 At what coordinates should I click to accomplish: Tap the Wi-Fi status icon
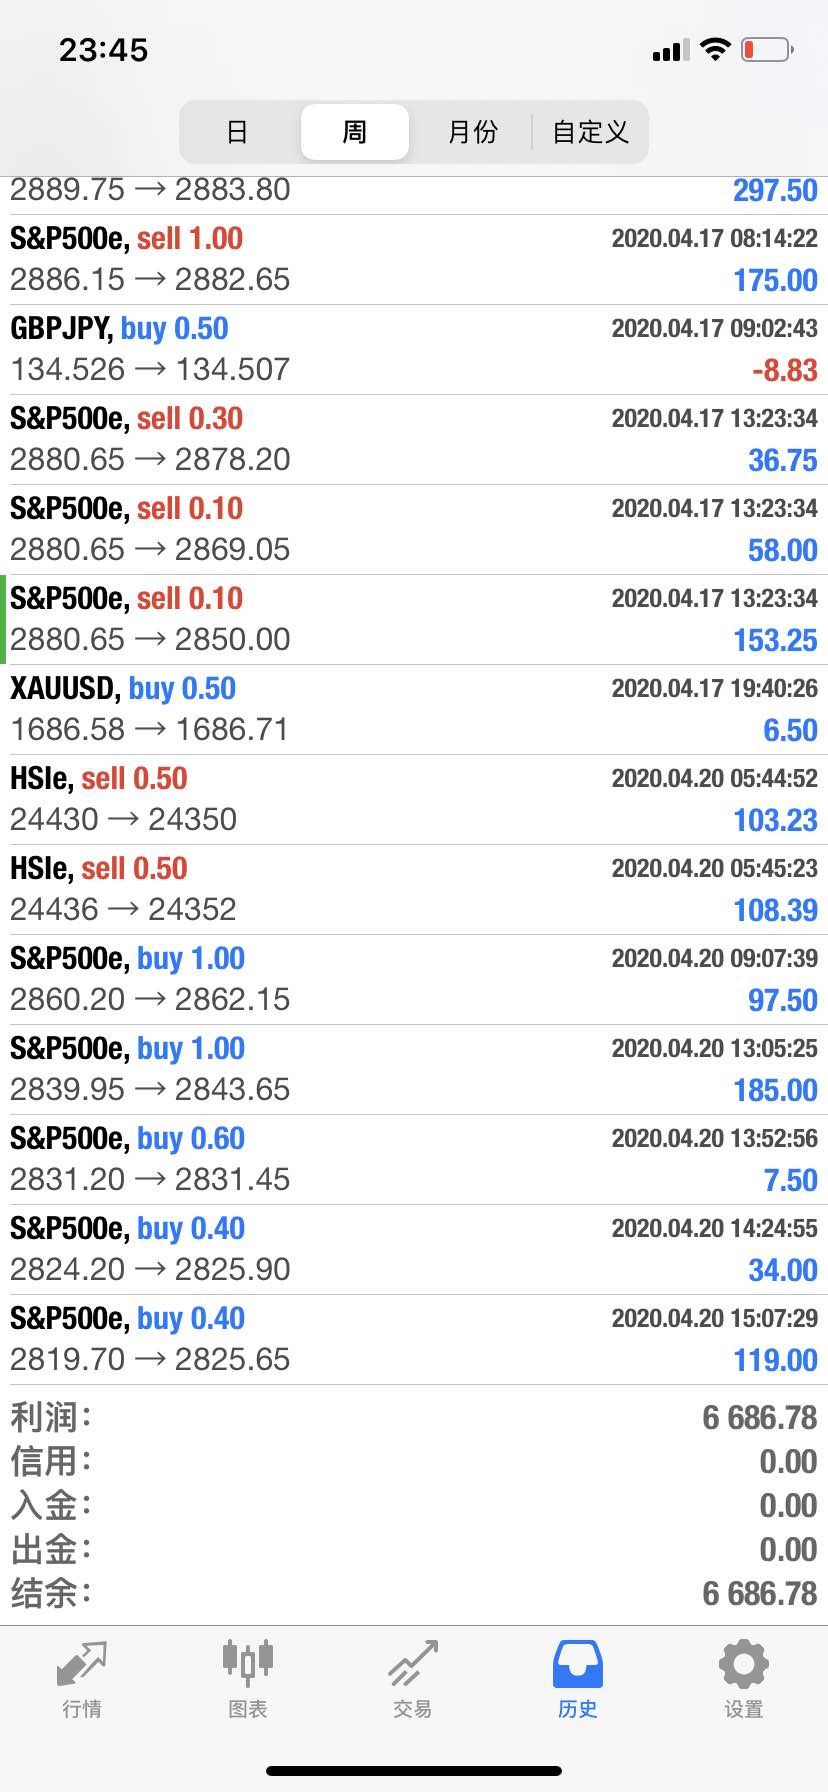pyautogui.click(x=715, y=49)
